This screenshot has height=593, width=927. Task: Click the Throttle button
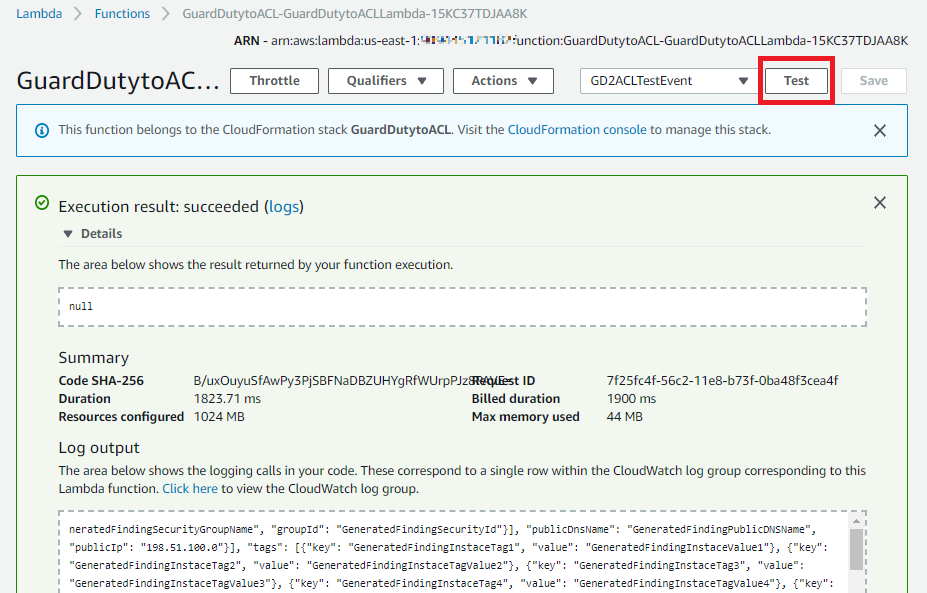pos(274,81)
